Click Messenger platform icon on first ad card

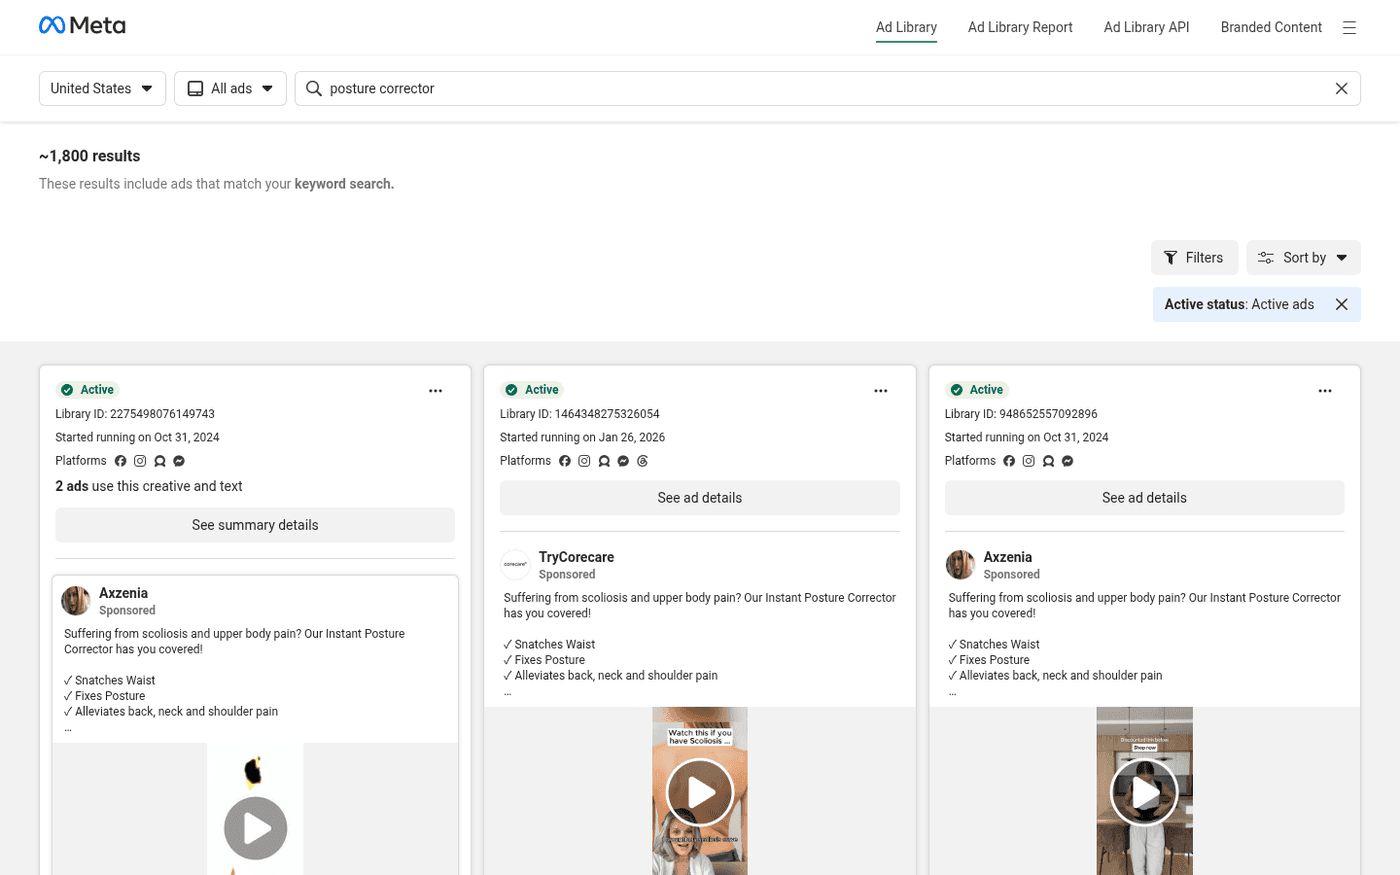(179, 461)
